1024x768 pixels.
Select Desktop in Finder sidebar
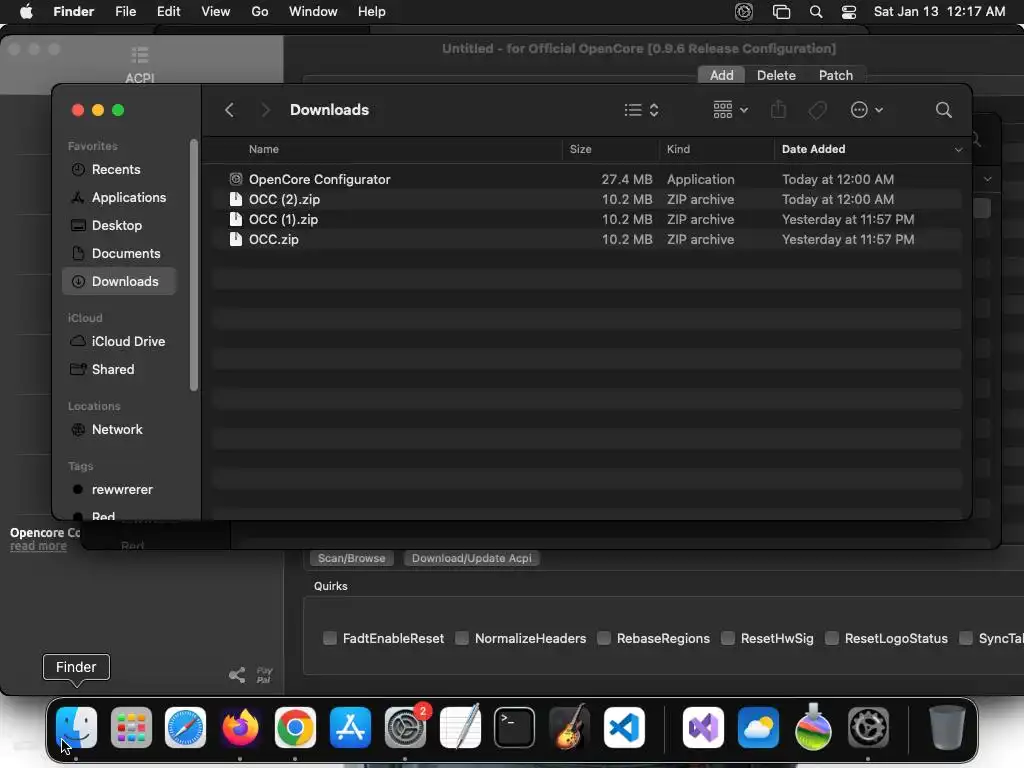(x=119, y=225)
